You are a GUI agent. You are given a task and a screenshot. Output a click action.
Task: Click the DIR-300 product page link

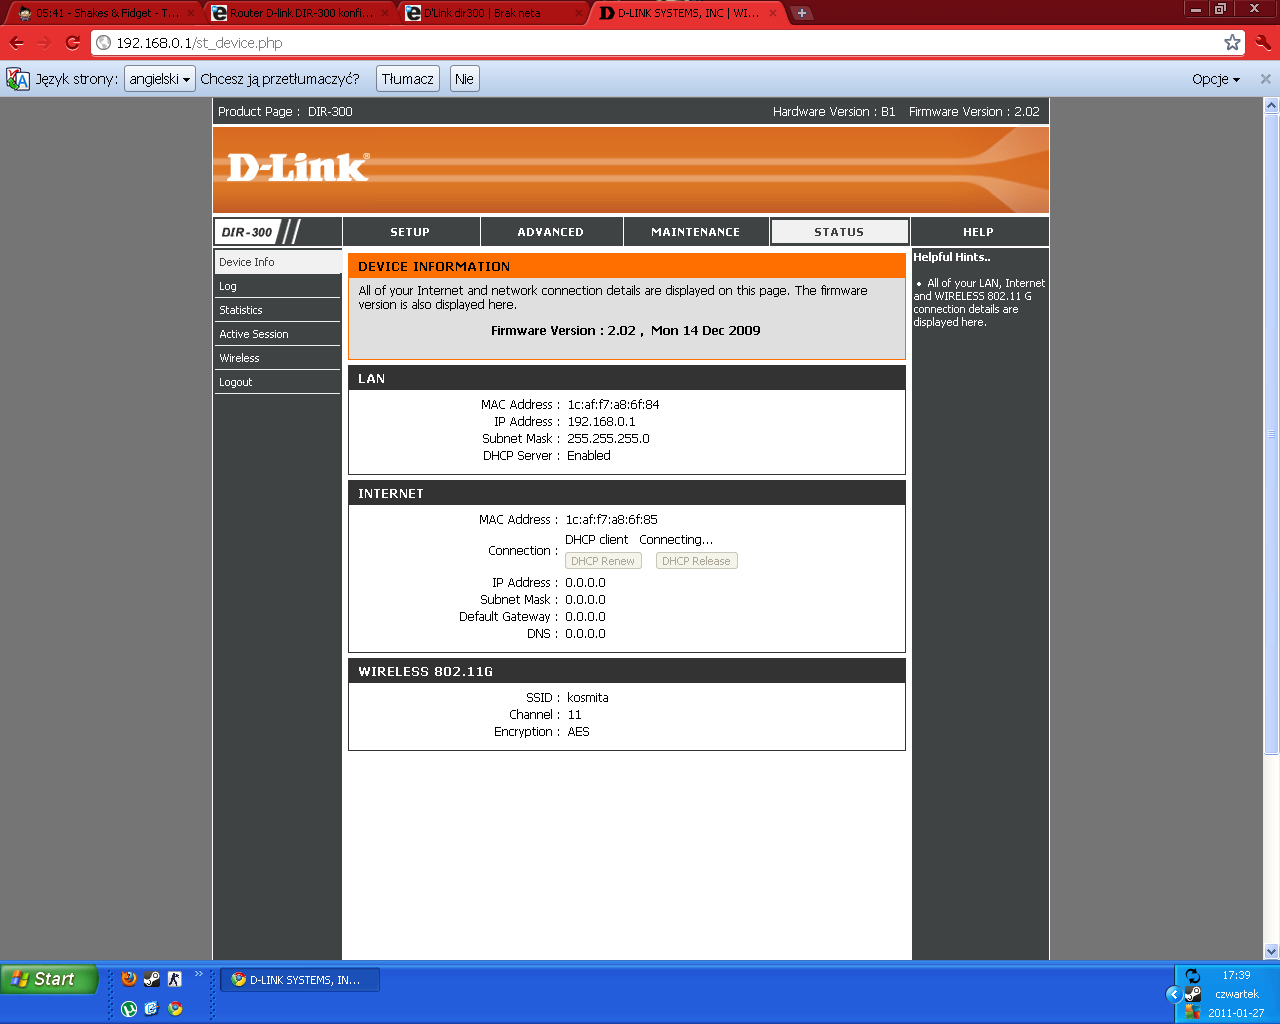(330, 112)
